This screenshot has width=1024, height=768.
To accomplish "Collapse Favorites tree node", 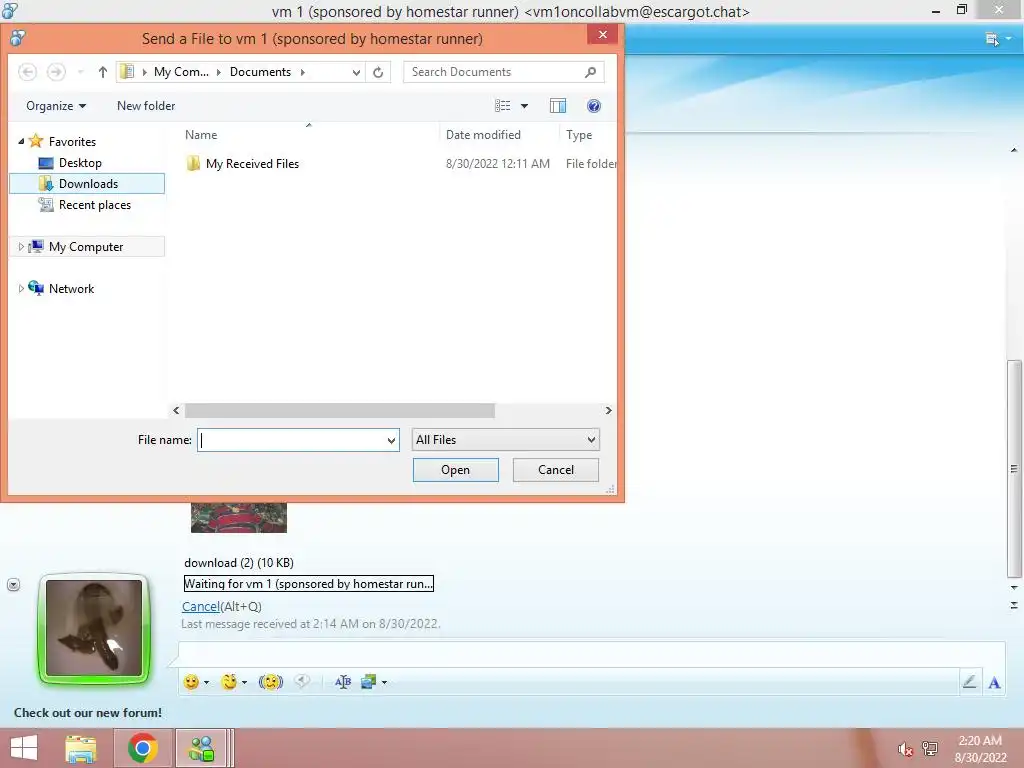I will [21, 141].
